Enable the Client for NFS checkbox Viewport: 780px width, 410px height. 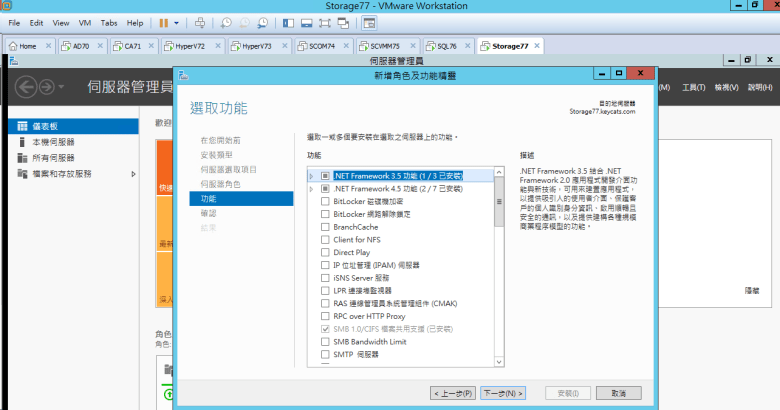click(324, 240)
